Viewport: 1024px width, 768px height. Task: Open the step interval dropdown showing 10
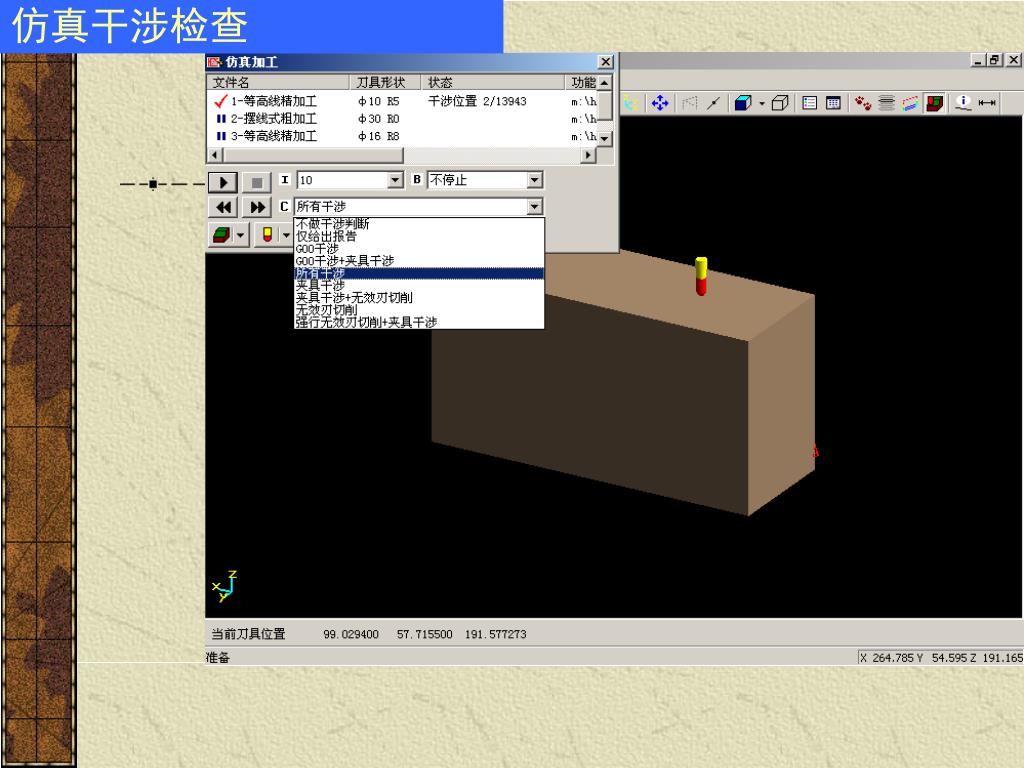(394, 181)
